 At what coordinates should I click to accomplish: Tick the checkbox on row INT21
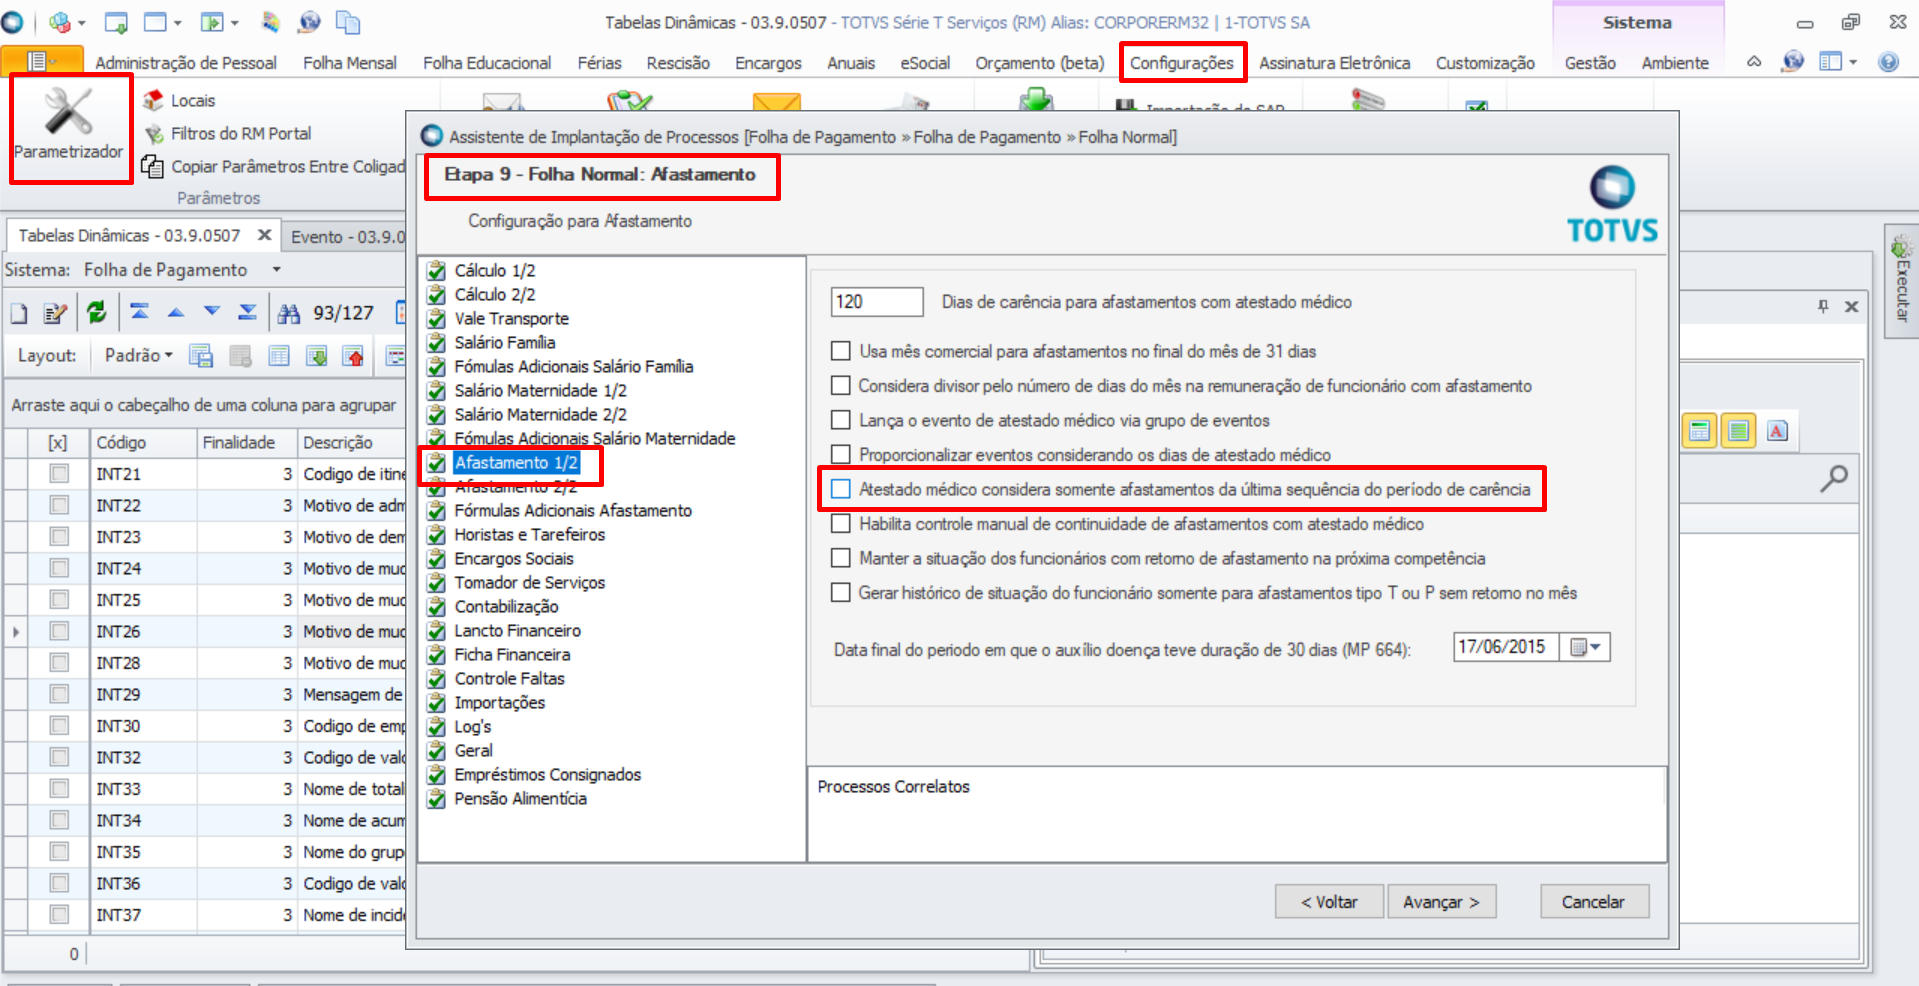tap(59, 474)
